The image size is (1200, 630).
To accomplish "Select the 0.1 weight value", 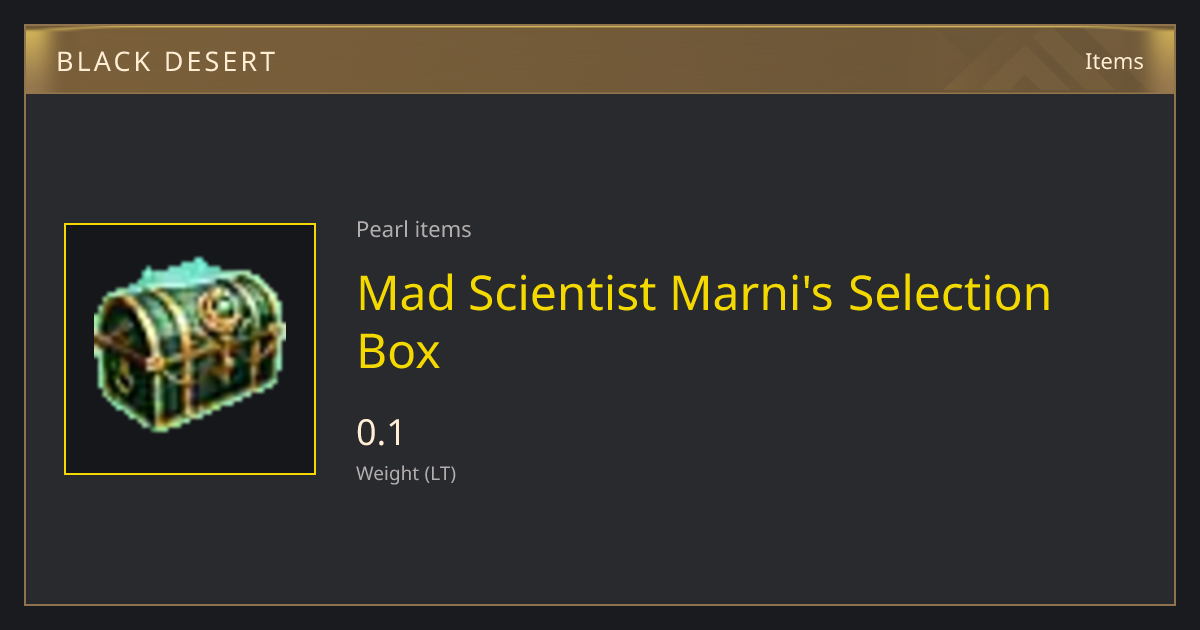I will coord(380,433).
